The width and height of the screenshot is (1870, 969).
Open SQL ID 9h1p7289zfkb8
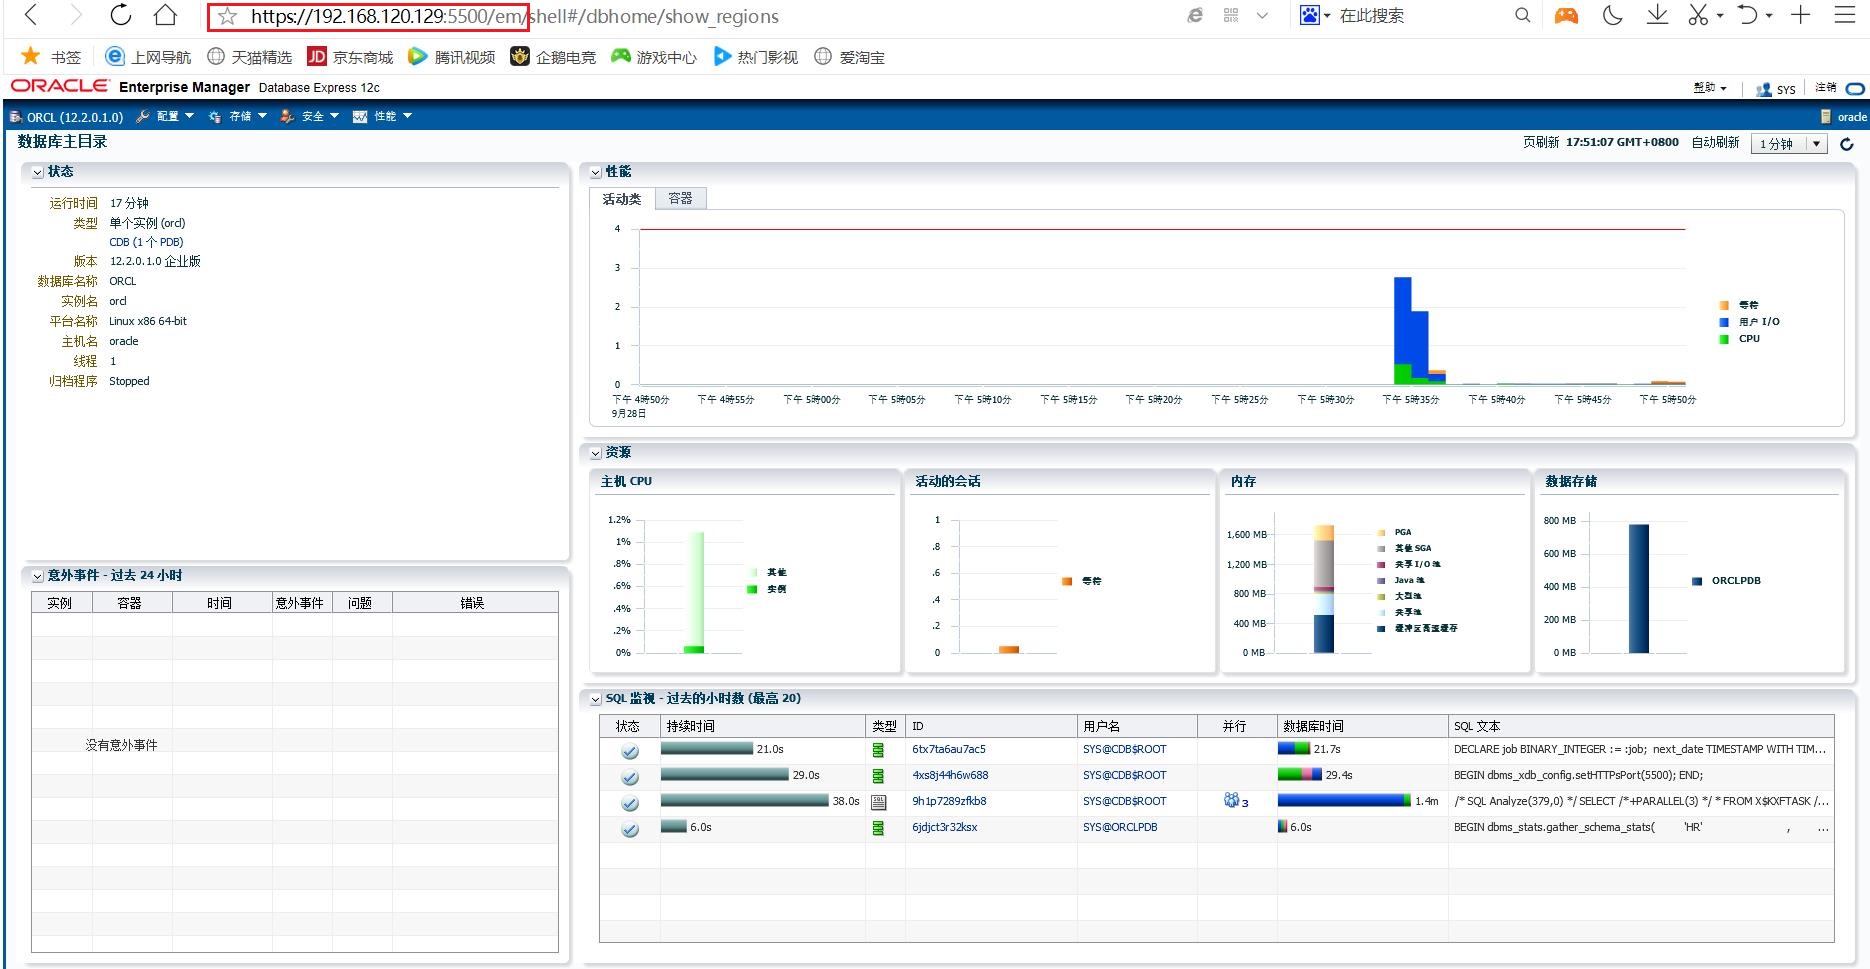(949, 801)
